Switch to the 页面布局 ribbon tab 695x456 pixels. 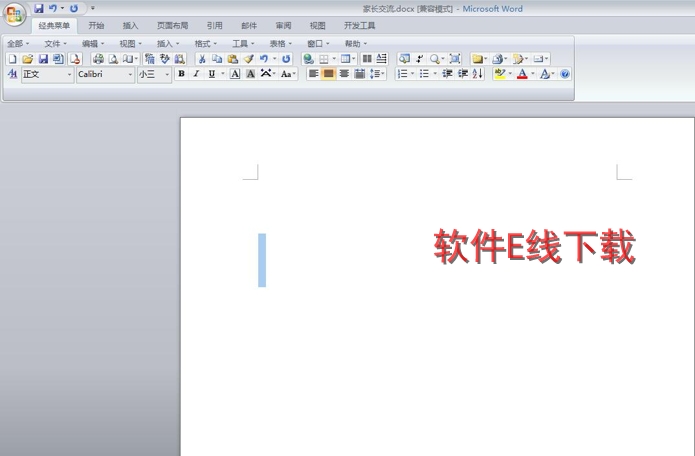(x=172, y=26)
